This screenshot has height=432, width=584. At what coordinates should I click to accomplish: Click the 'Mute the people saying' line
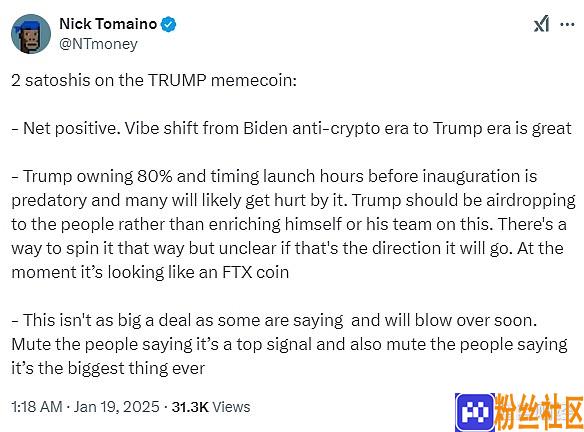pos(289,344)
